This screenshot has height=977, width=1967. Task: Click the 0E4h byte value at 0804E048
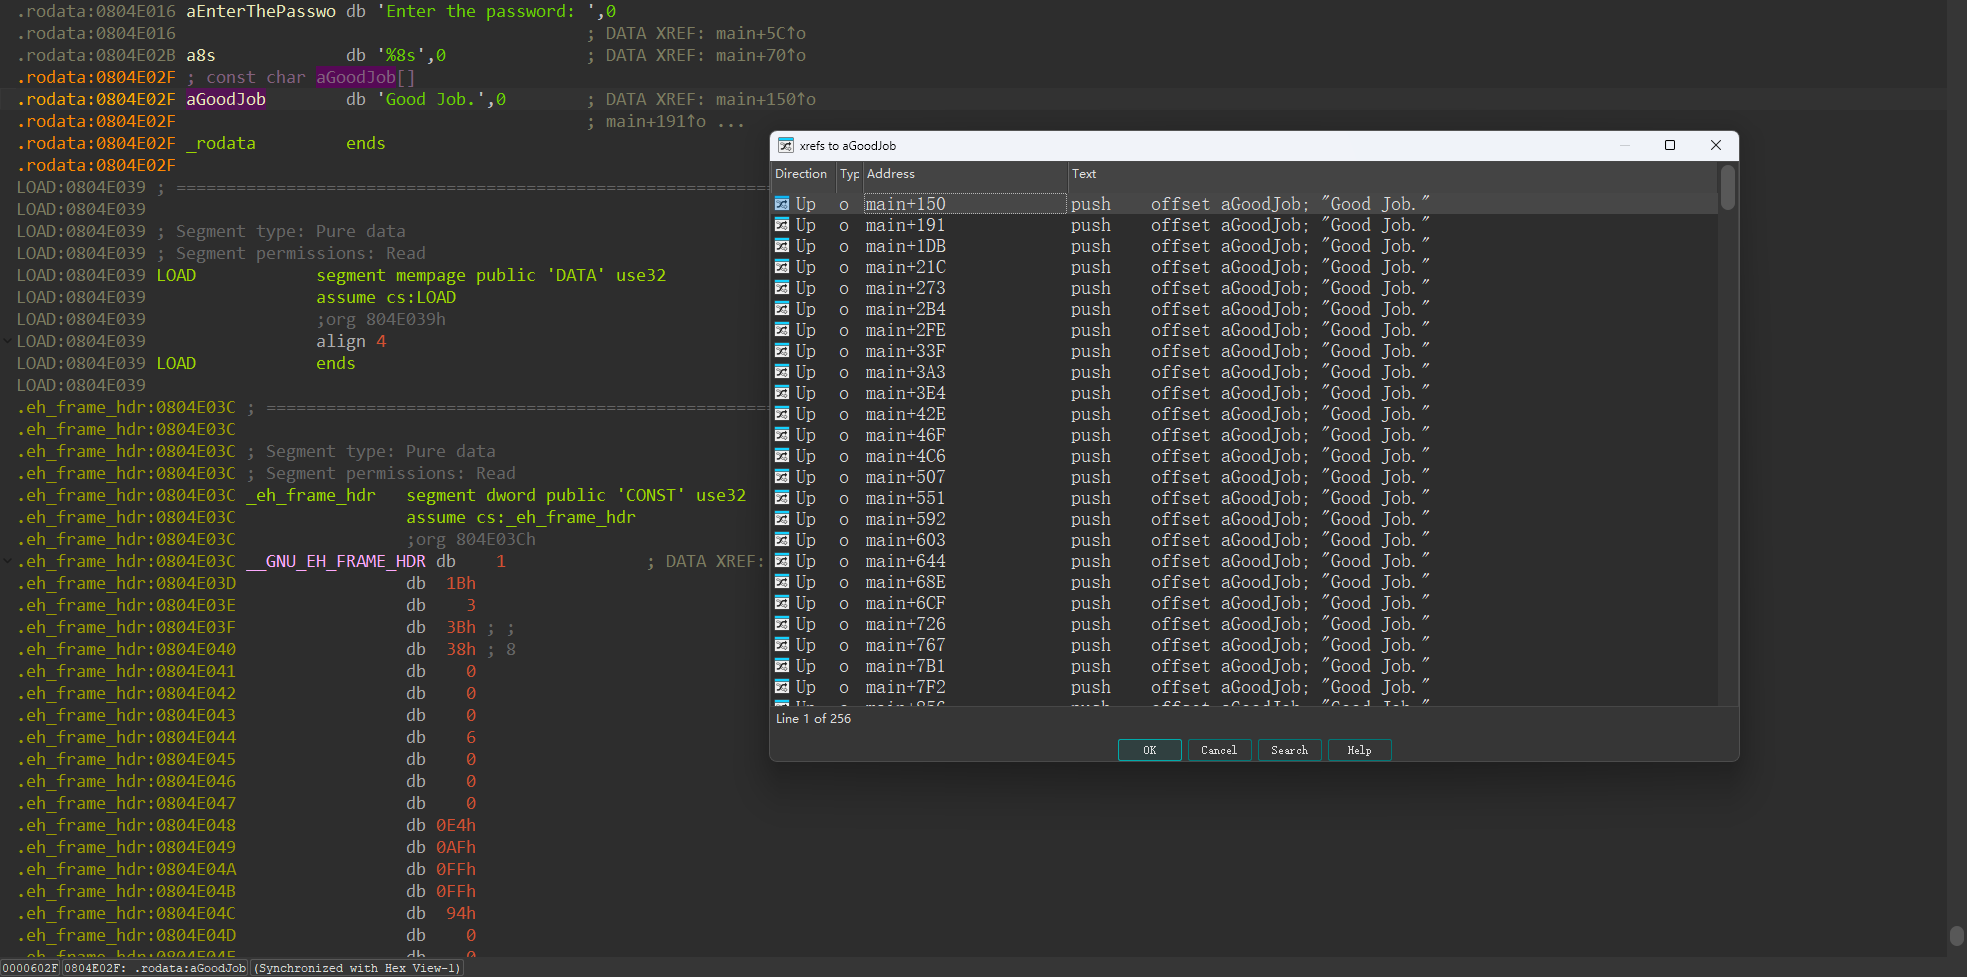point(456,826)
